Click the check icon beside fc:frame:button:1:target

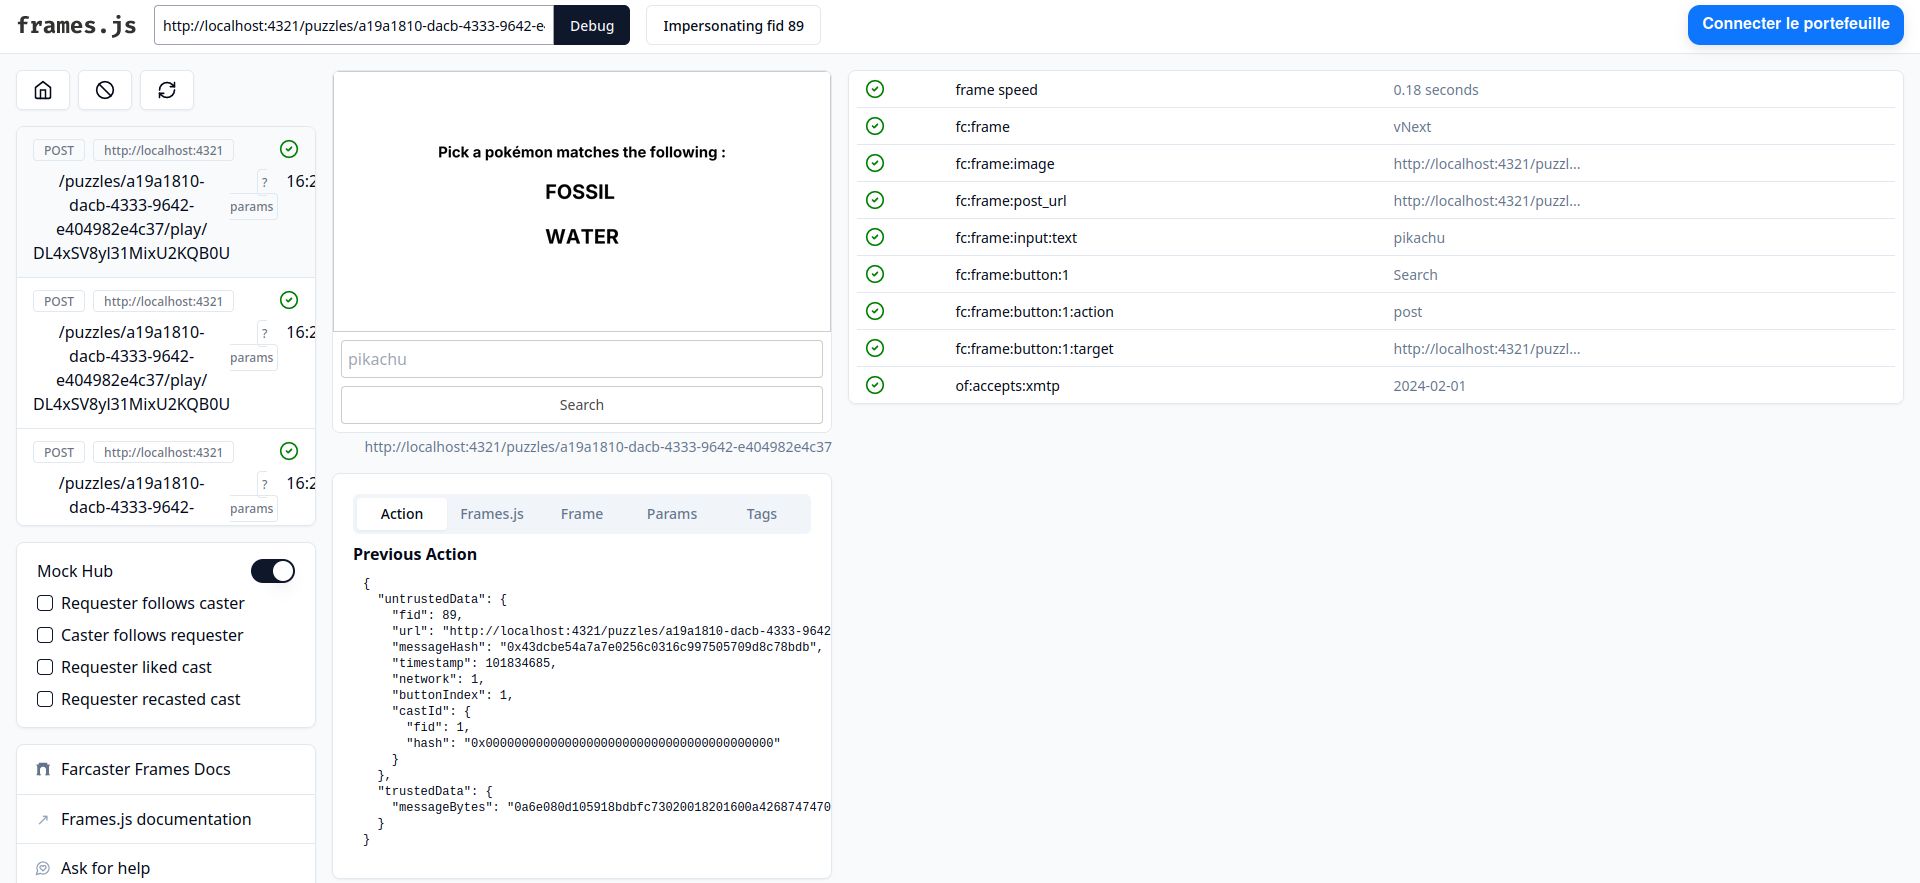pyautogui.click(x=875, y=348)
